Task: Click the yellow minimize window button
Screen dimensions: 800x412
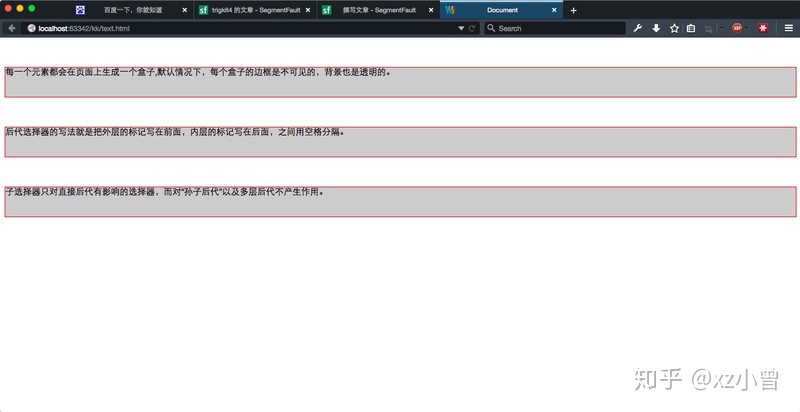Action: (20, 9)
